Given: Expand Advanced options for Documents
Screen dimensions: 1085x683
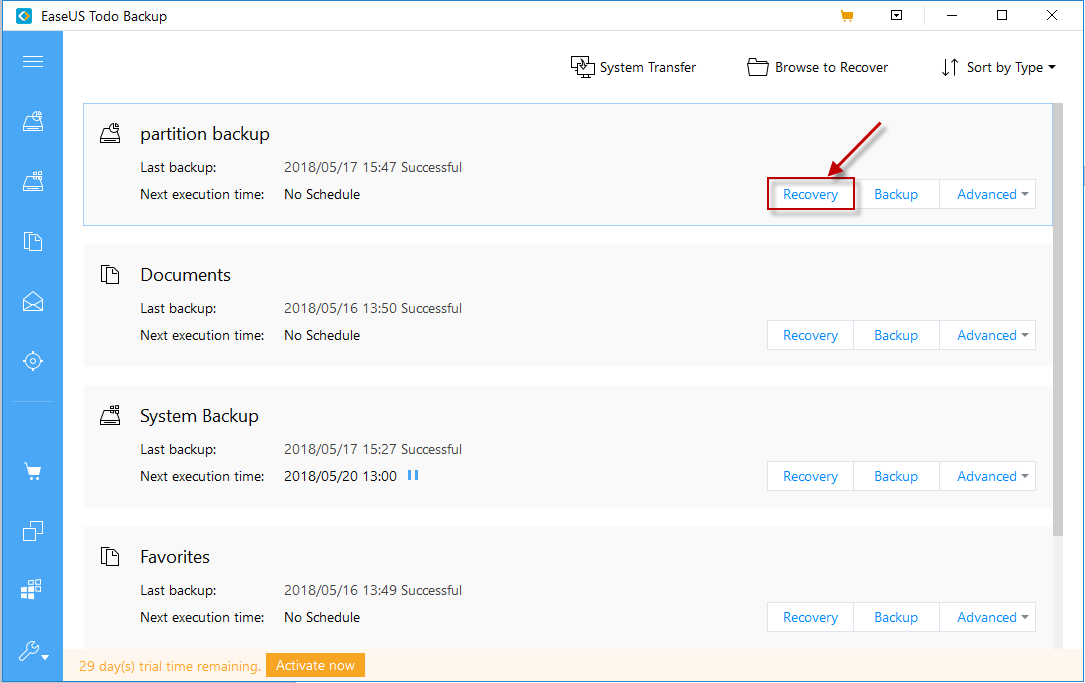Looking at the screenshot, I should pyautogui.click(x=987, y=336).
